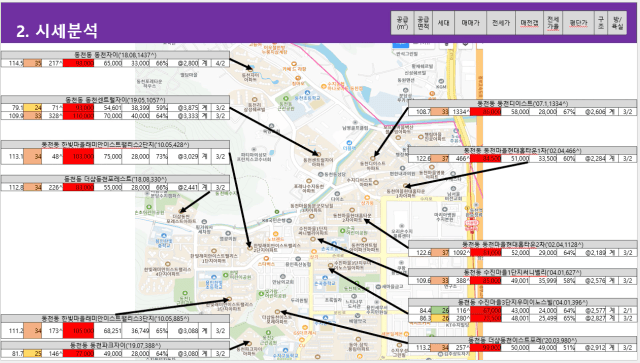The image size is (640, 363).
Task: Click the 스타벅스 orange map icon
Action: (x=266, y=258)
